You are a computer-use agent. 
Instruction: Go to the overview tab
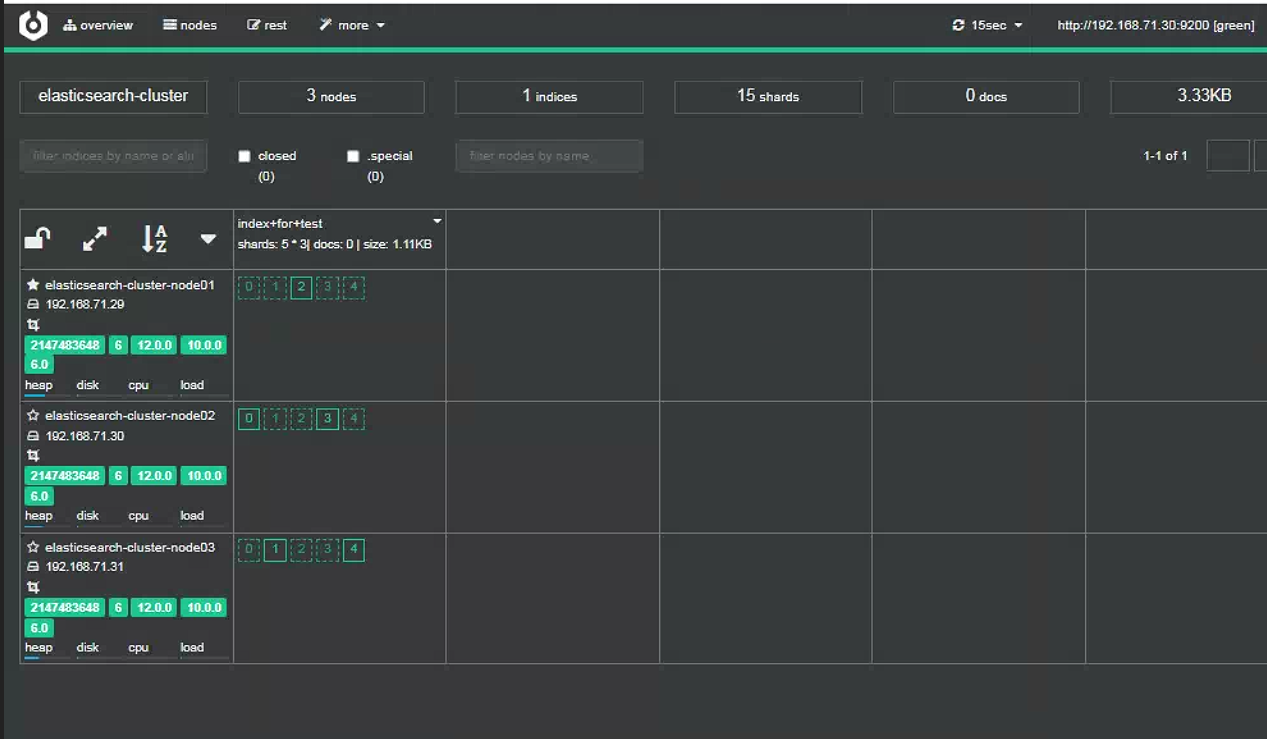pyautogui.click(x=98, y=25)
